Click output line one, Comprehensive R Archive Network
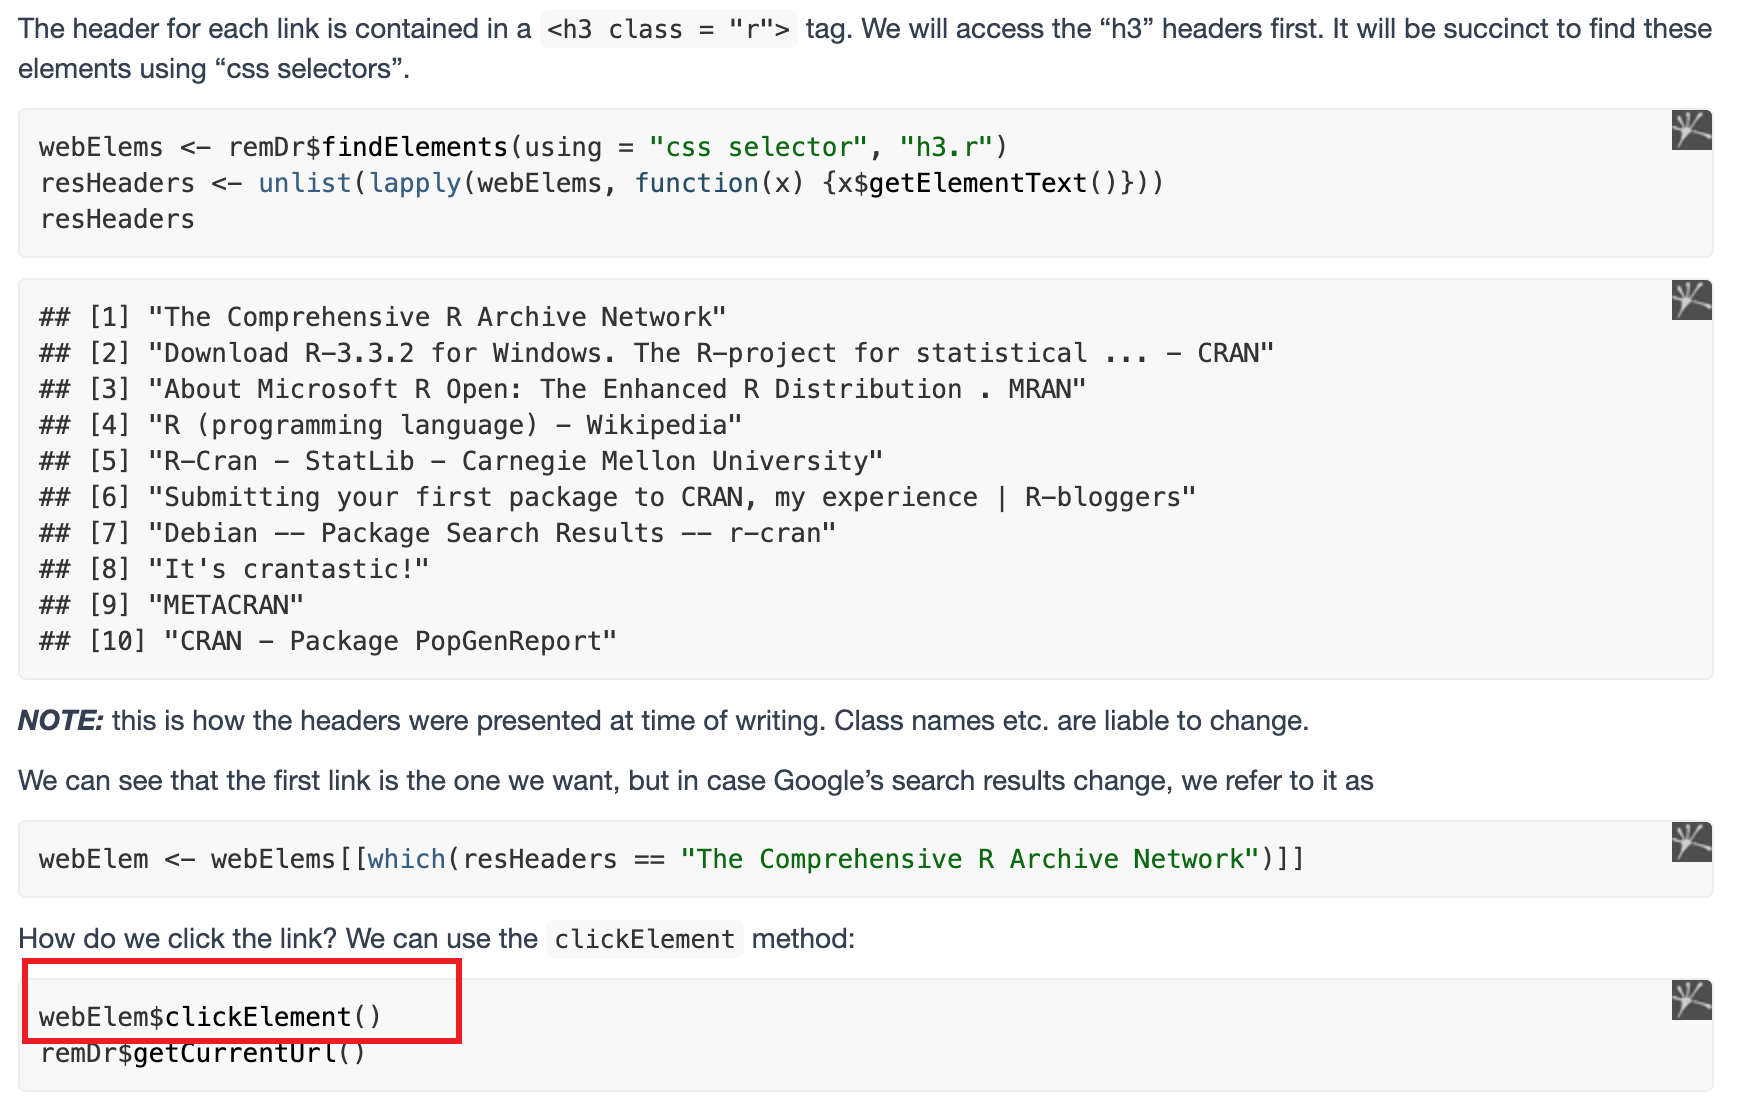 (383, 317)
